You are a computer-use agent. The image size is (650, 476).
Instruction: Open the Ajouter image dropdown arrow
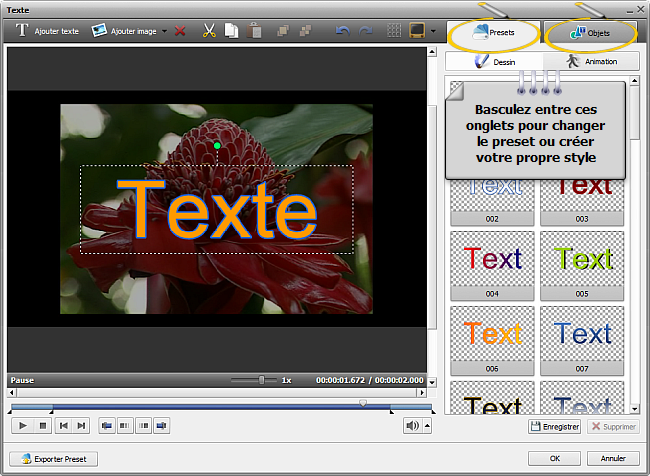[164, 31]
